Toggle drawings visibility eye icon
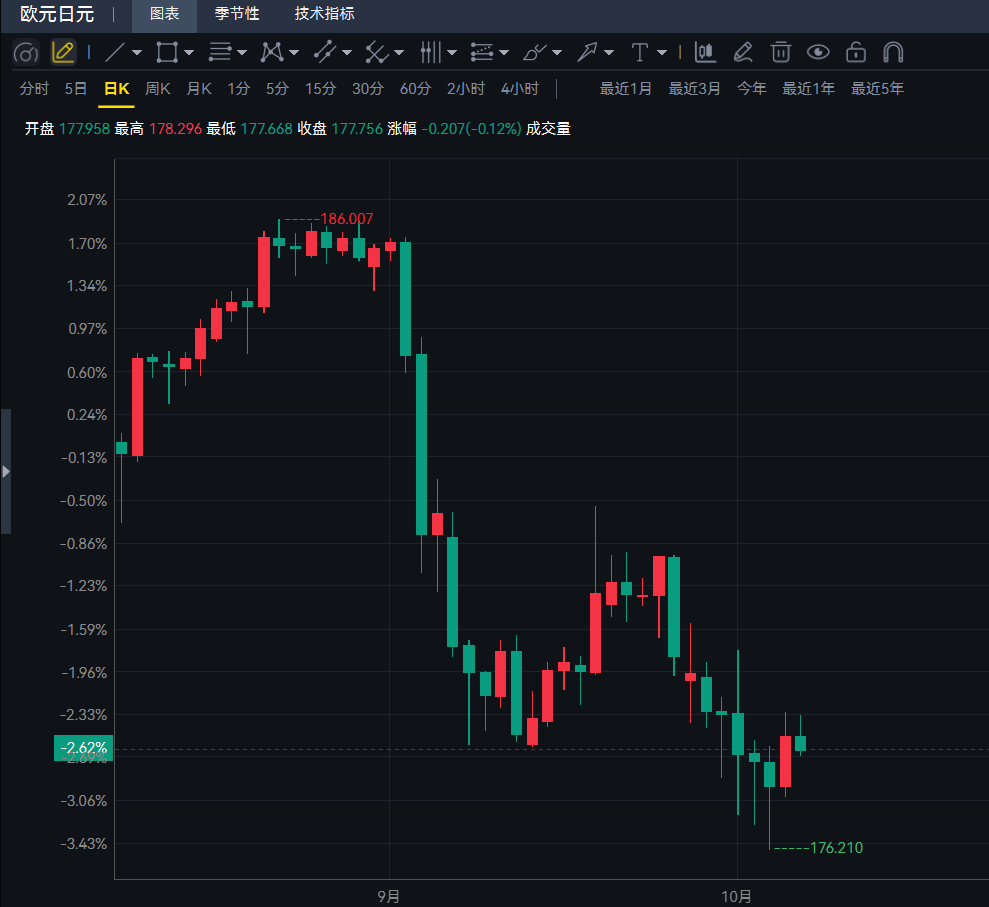Viewport: 989px width, 907px height. point(818,52)
